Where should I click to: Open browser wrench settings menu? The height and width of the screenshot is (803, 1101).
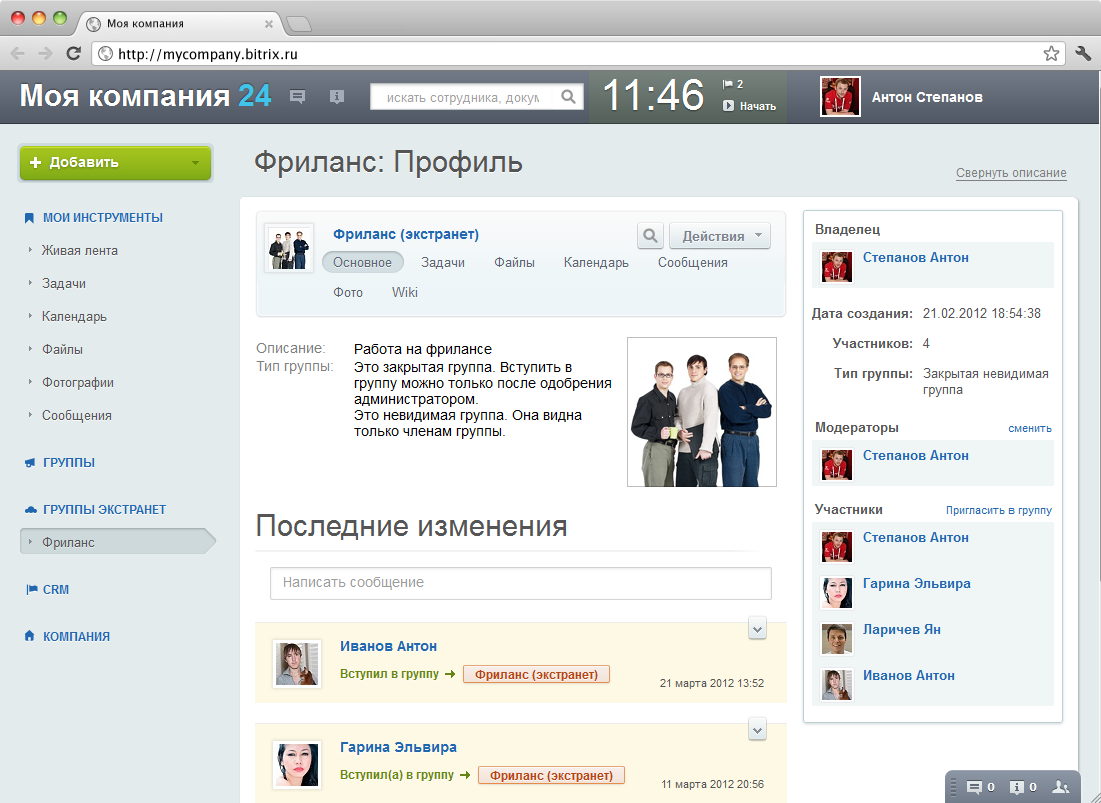[x=1083, y=53]
